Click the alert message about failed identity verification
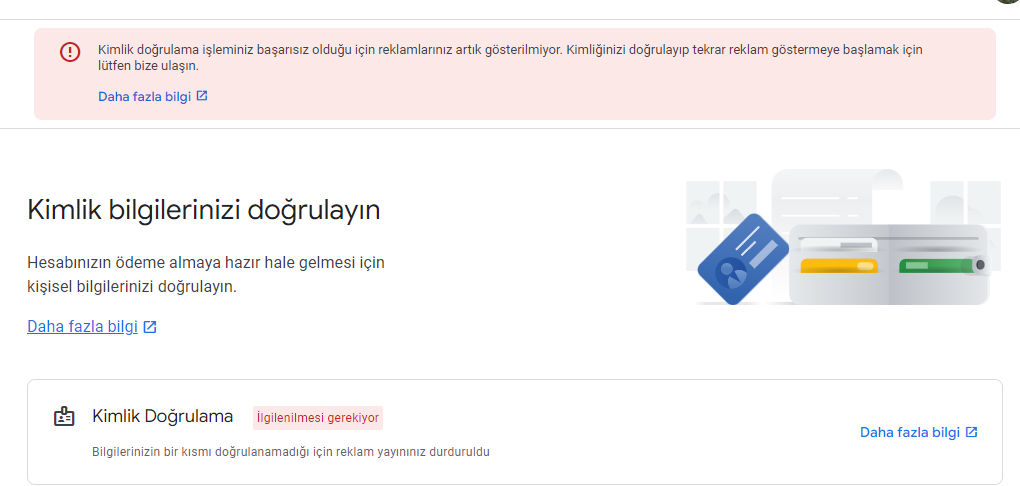This screenshot has height=486, width=1020. coord(510,58)
